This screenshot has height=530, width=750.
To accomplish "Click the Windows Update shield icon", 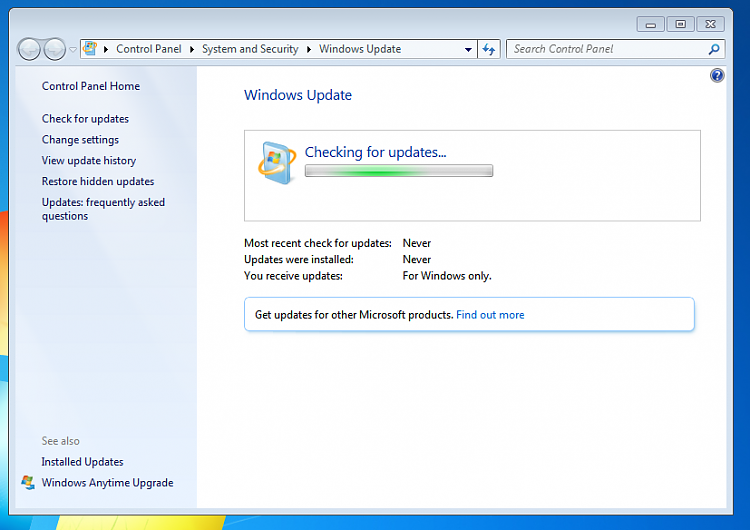I will click(276, 163).
